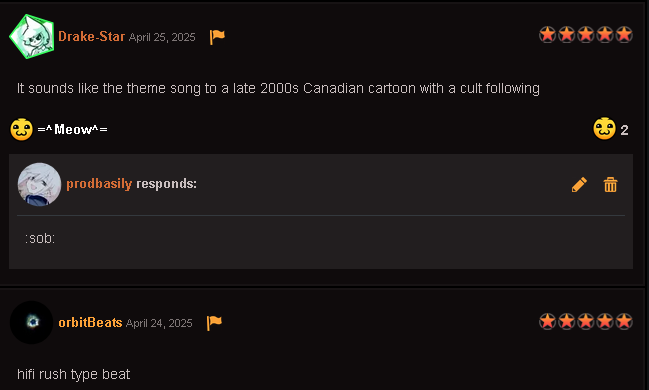Screen dimensions: 649x390
Task: Click the fifth star on Drake-Star's rating
Action: point(624,34)
